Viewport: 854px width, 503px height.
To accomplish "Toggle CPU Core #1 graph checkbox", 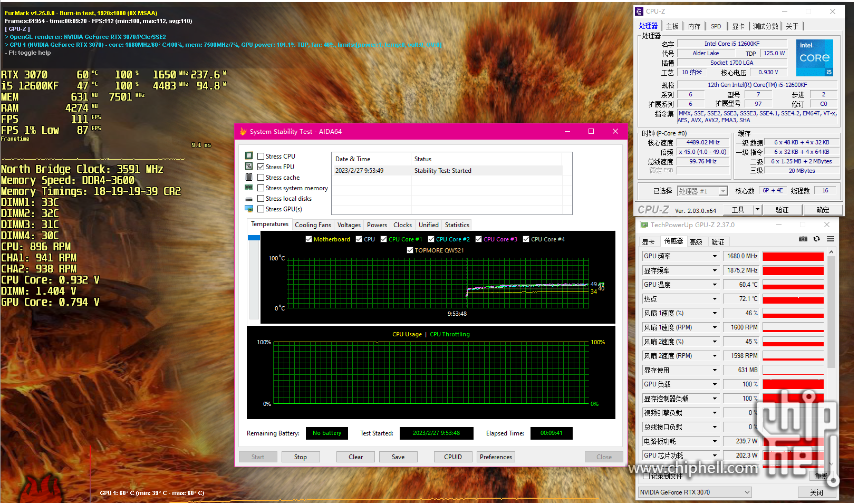I will (383, 239).
